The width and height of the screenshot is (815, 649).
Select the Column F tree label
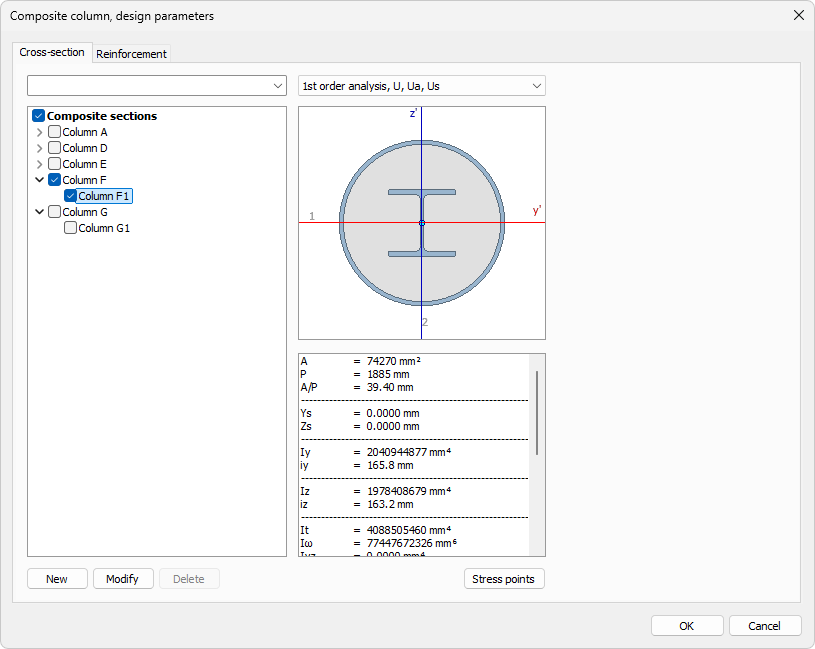tap(84, 180)
